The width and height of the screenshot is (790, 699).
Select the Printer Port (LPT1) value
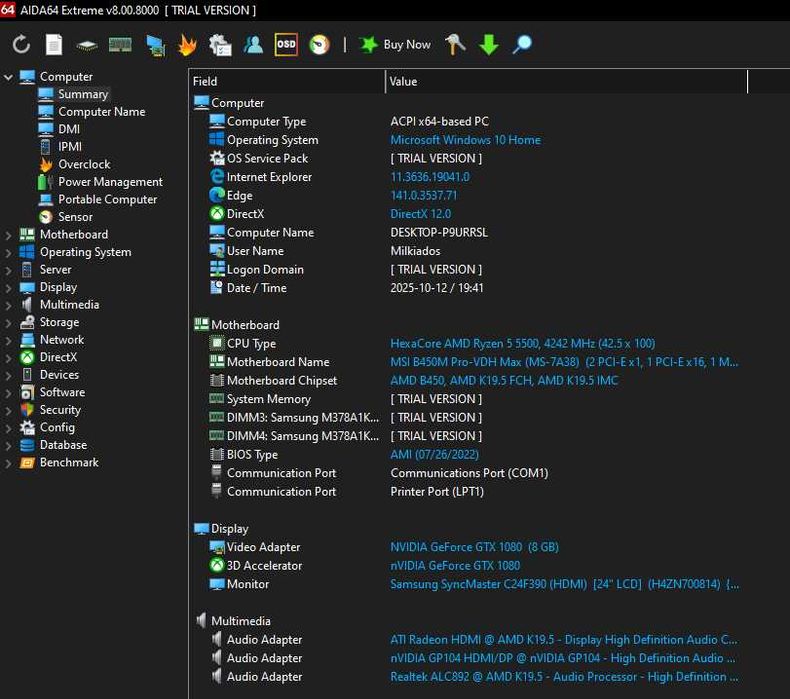[437, 492]
